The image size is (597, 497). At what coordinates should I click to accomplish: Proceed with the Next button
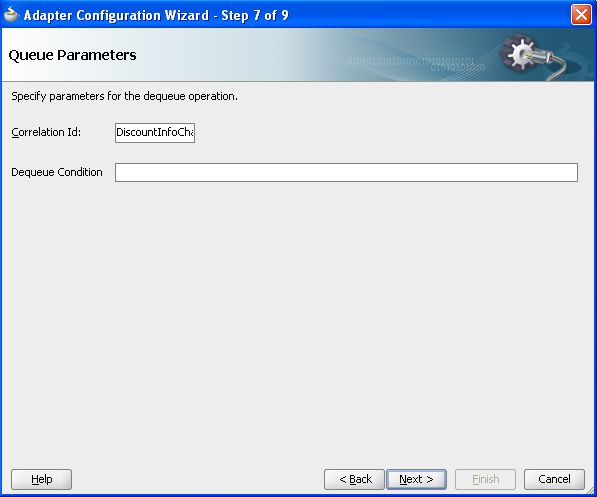[x=417, y=479]
